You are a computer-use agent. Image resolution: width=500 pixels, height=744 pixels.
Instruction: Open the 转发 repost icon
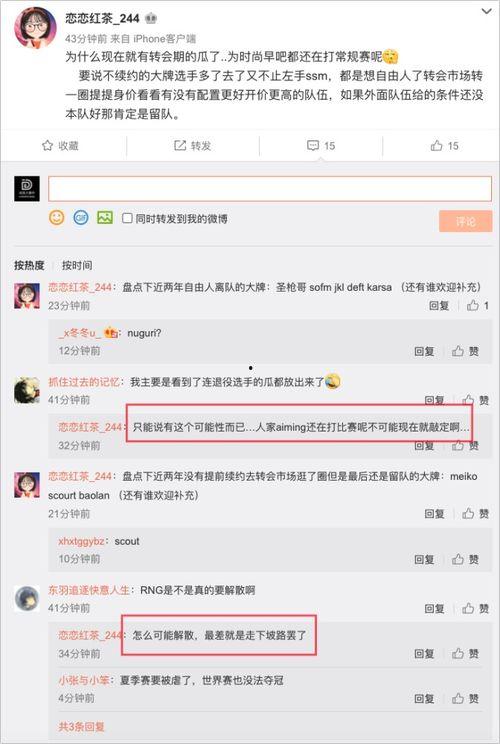pos(180,145)
